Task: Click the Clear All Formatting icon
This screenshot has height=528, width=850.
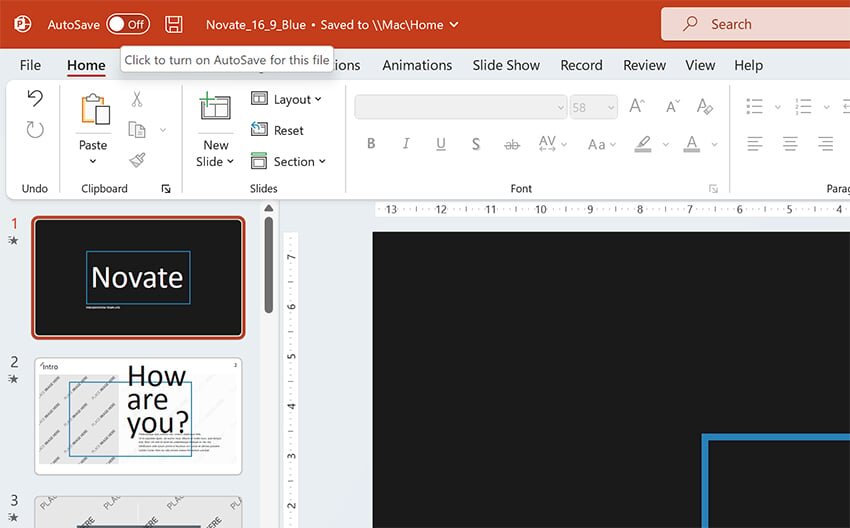Action: (x=705, y=106)
